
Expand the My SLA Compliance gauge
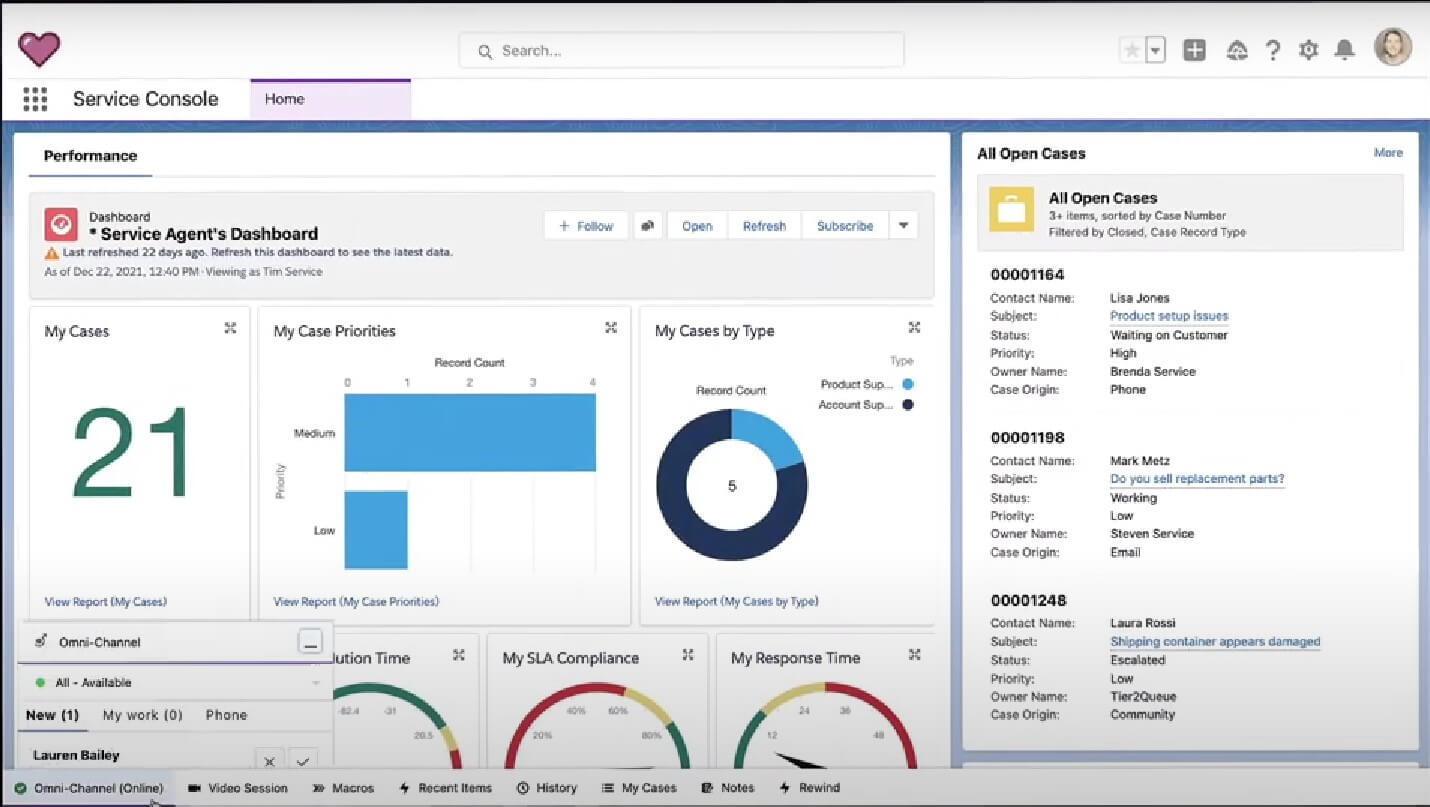point(688,655)
